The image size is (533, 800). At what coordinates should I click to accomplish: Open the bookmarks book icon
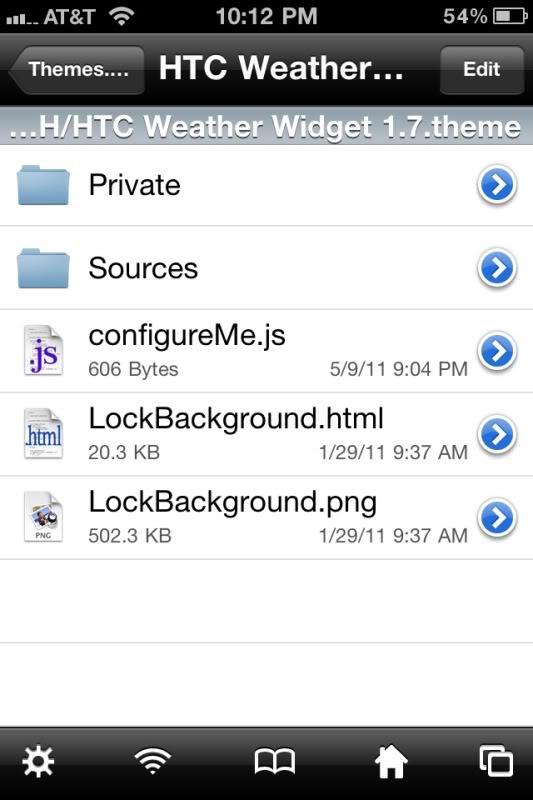[274, 762]
